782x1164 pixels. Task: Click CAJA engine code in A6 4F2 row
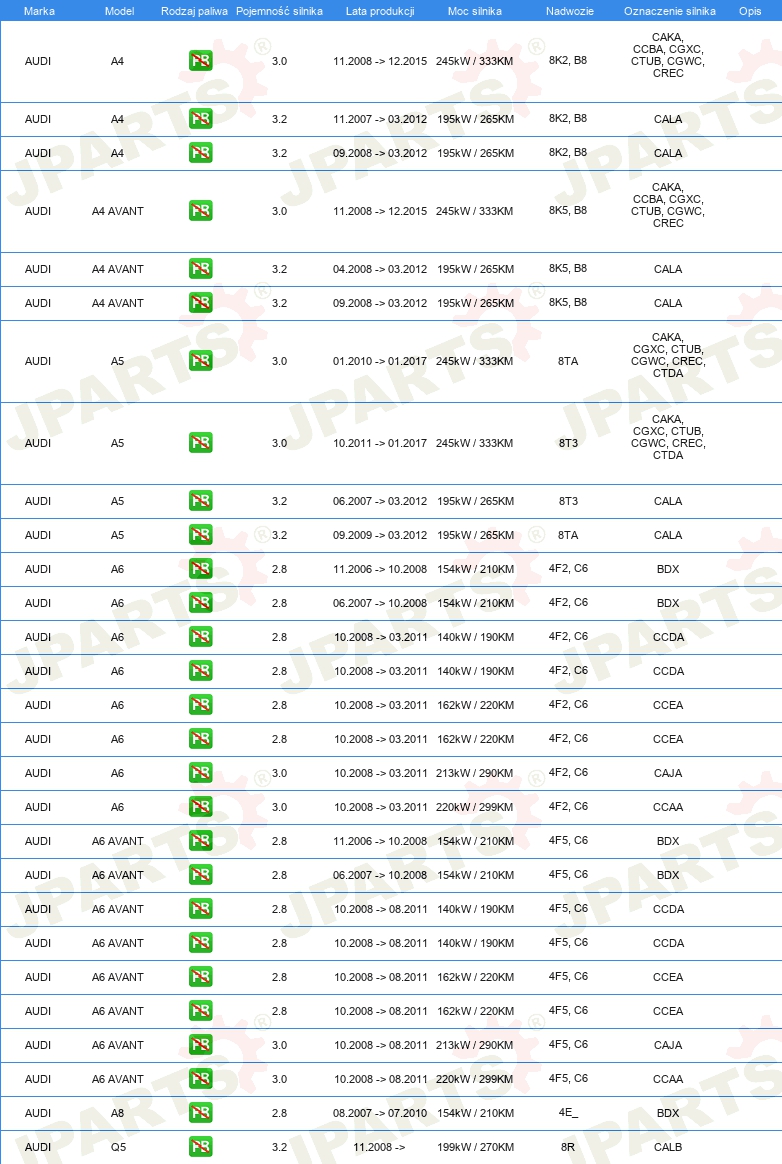click(668, 774)
